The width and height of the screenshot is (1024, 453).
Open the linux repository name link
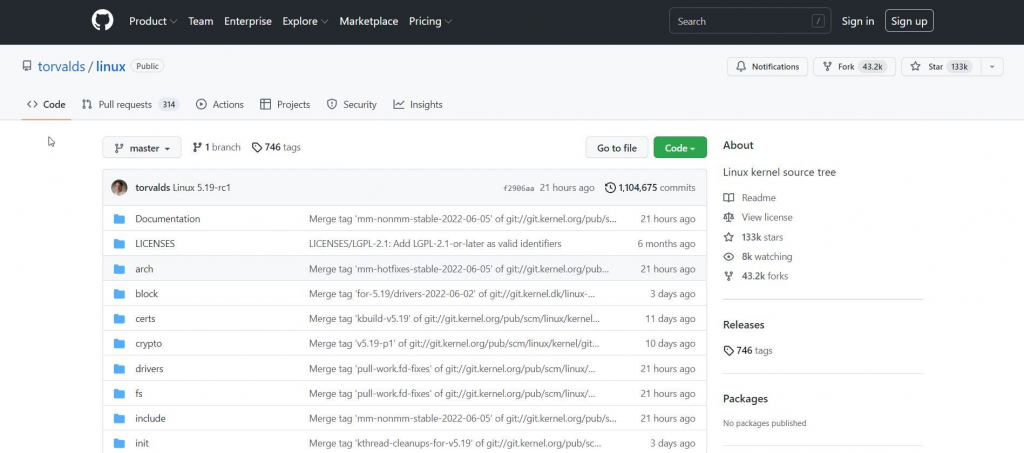pos(110,66)
